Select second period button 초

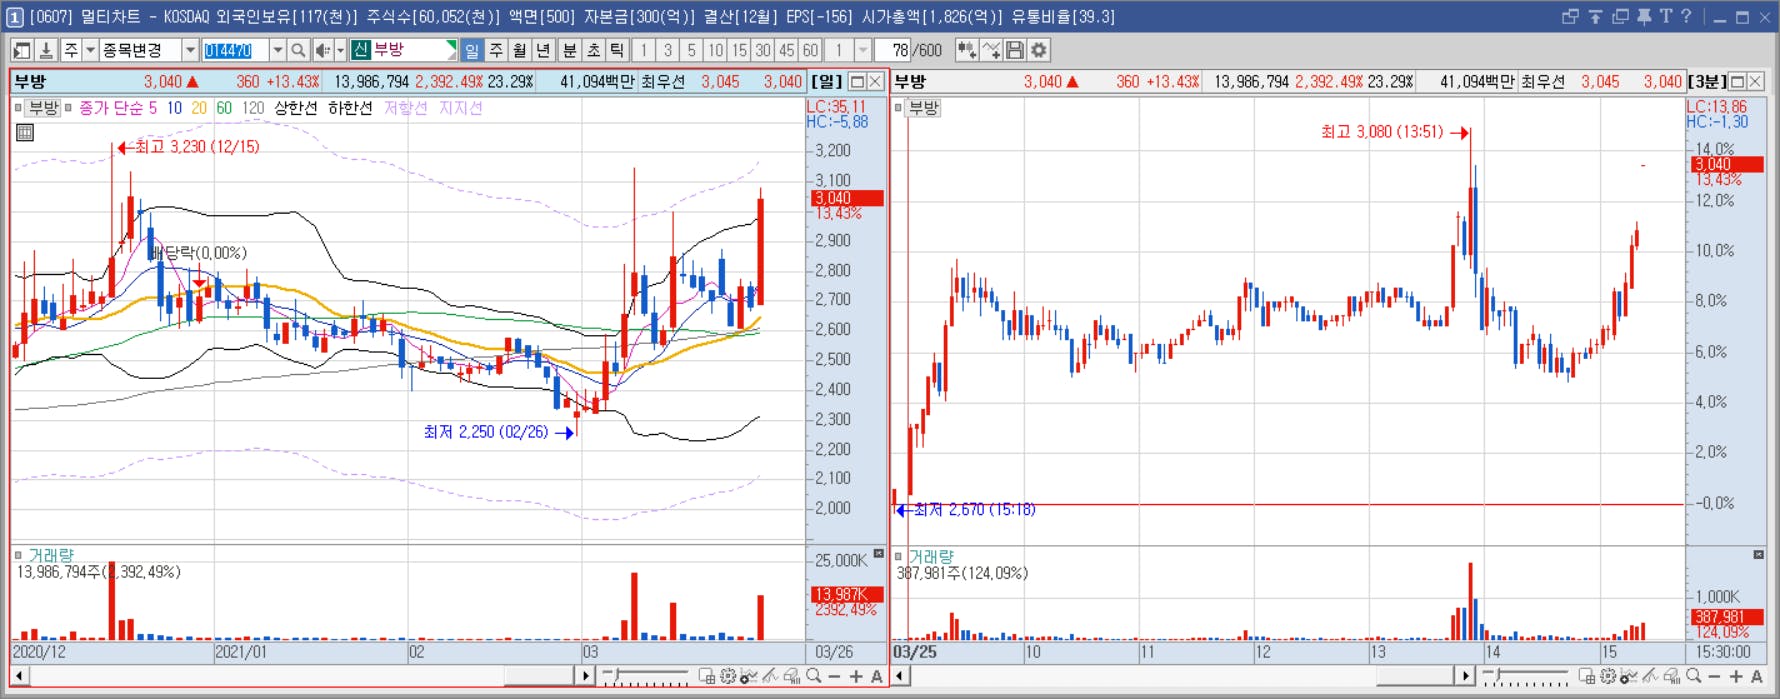(594, 50)
